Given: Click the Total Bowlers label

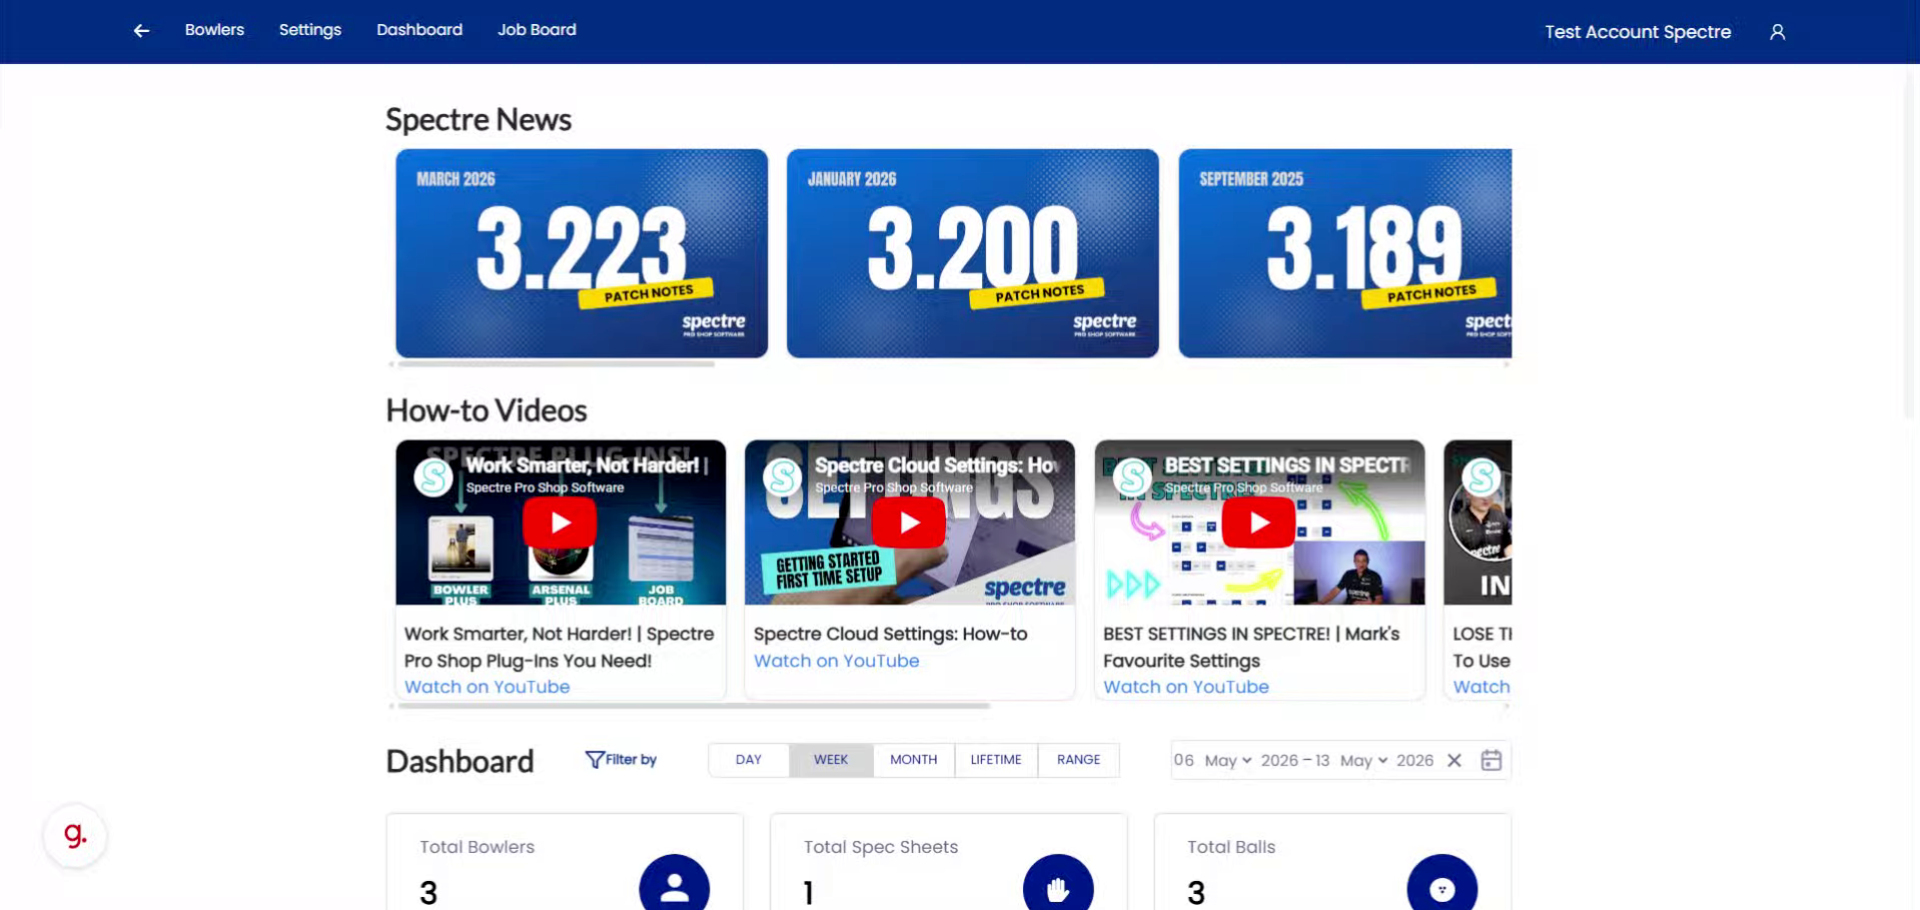Looking at the screenshot, I should [x=477, y=847].
